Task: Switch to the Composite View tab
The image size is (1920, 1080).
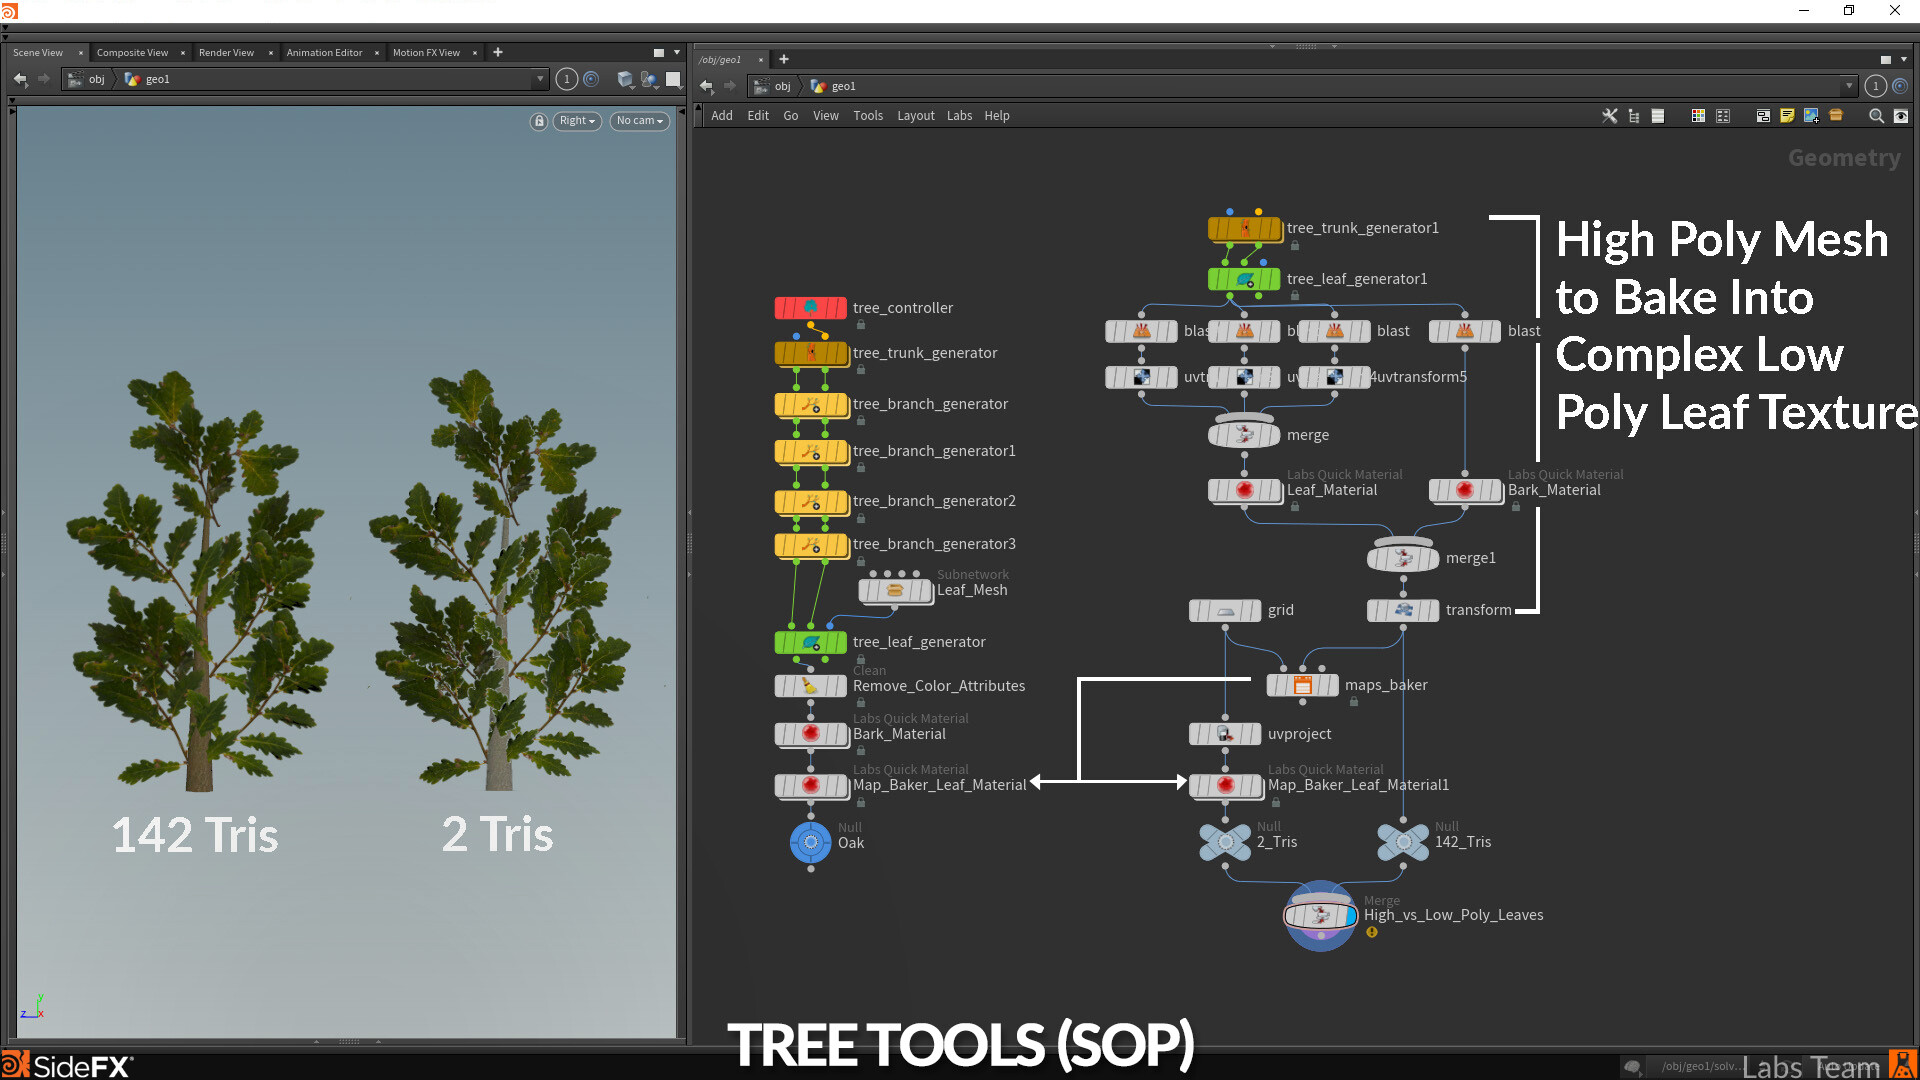Action: click(133, 52)
